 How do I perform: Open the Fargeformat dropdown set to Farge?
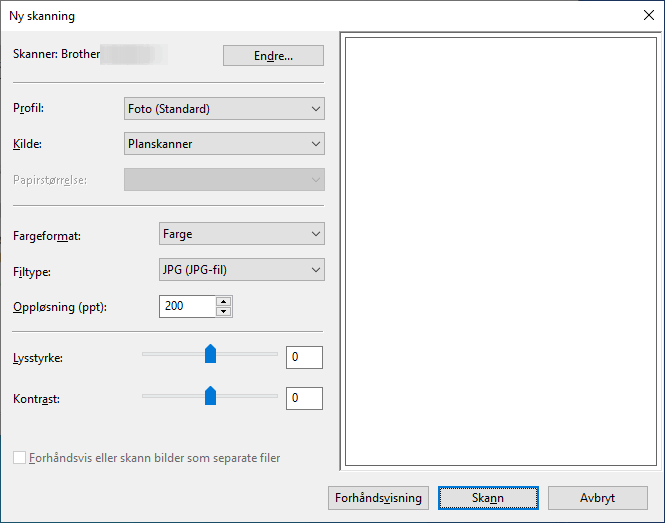pyautogui.click(x=242, y=234)
